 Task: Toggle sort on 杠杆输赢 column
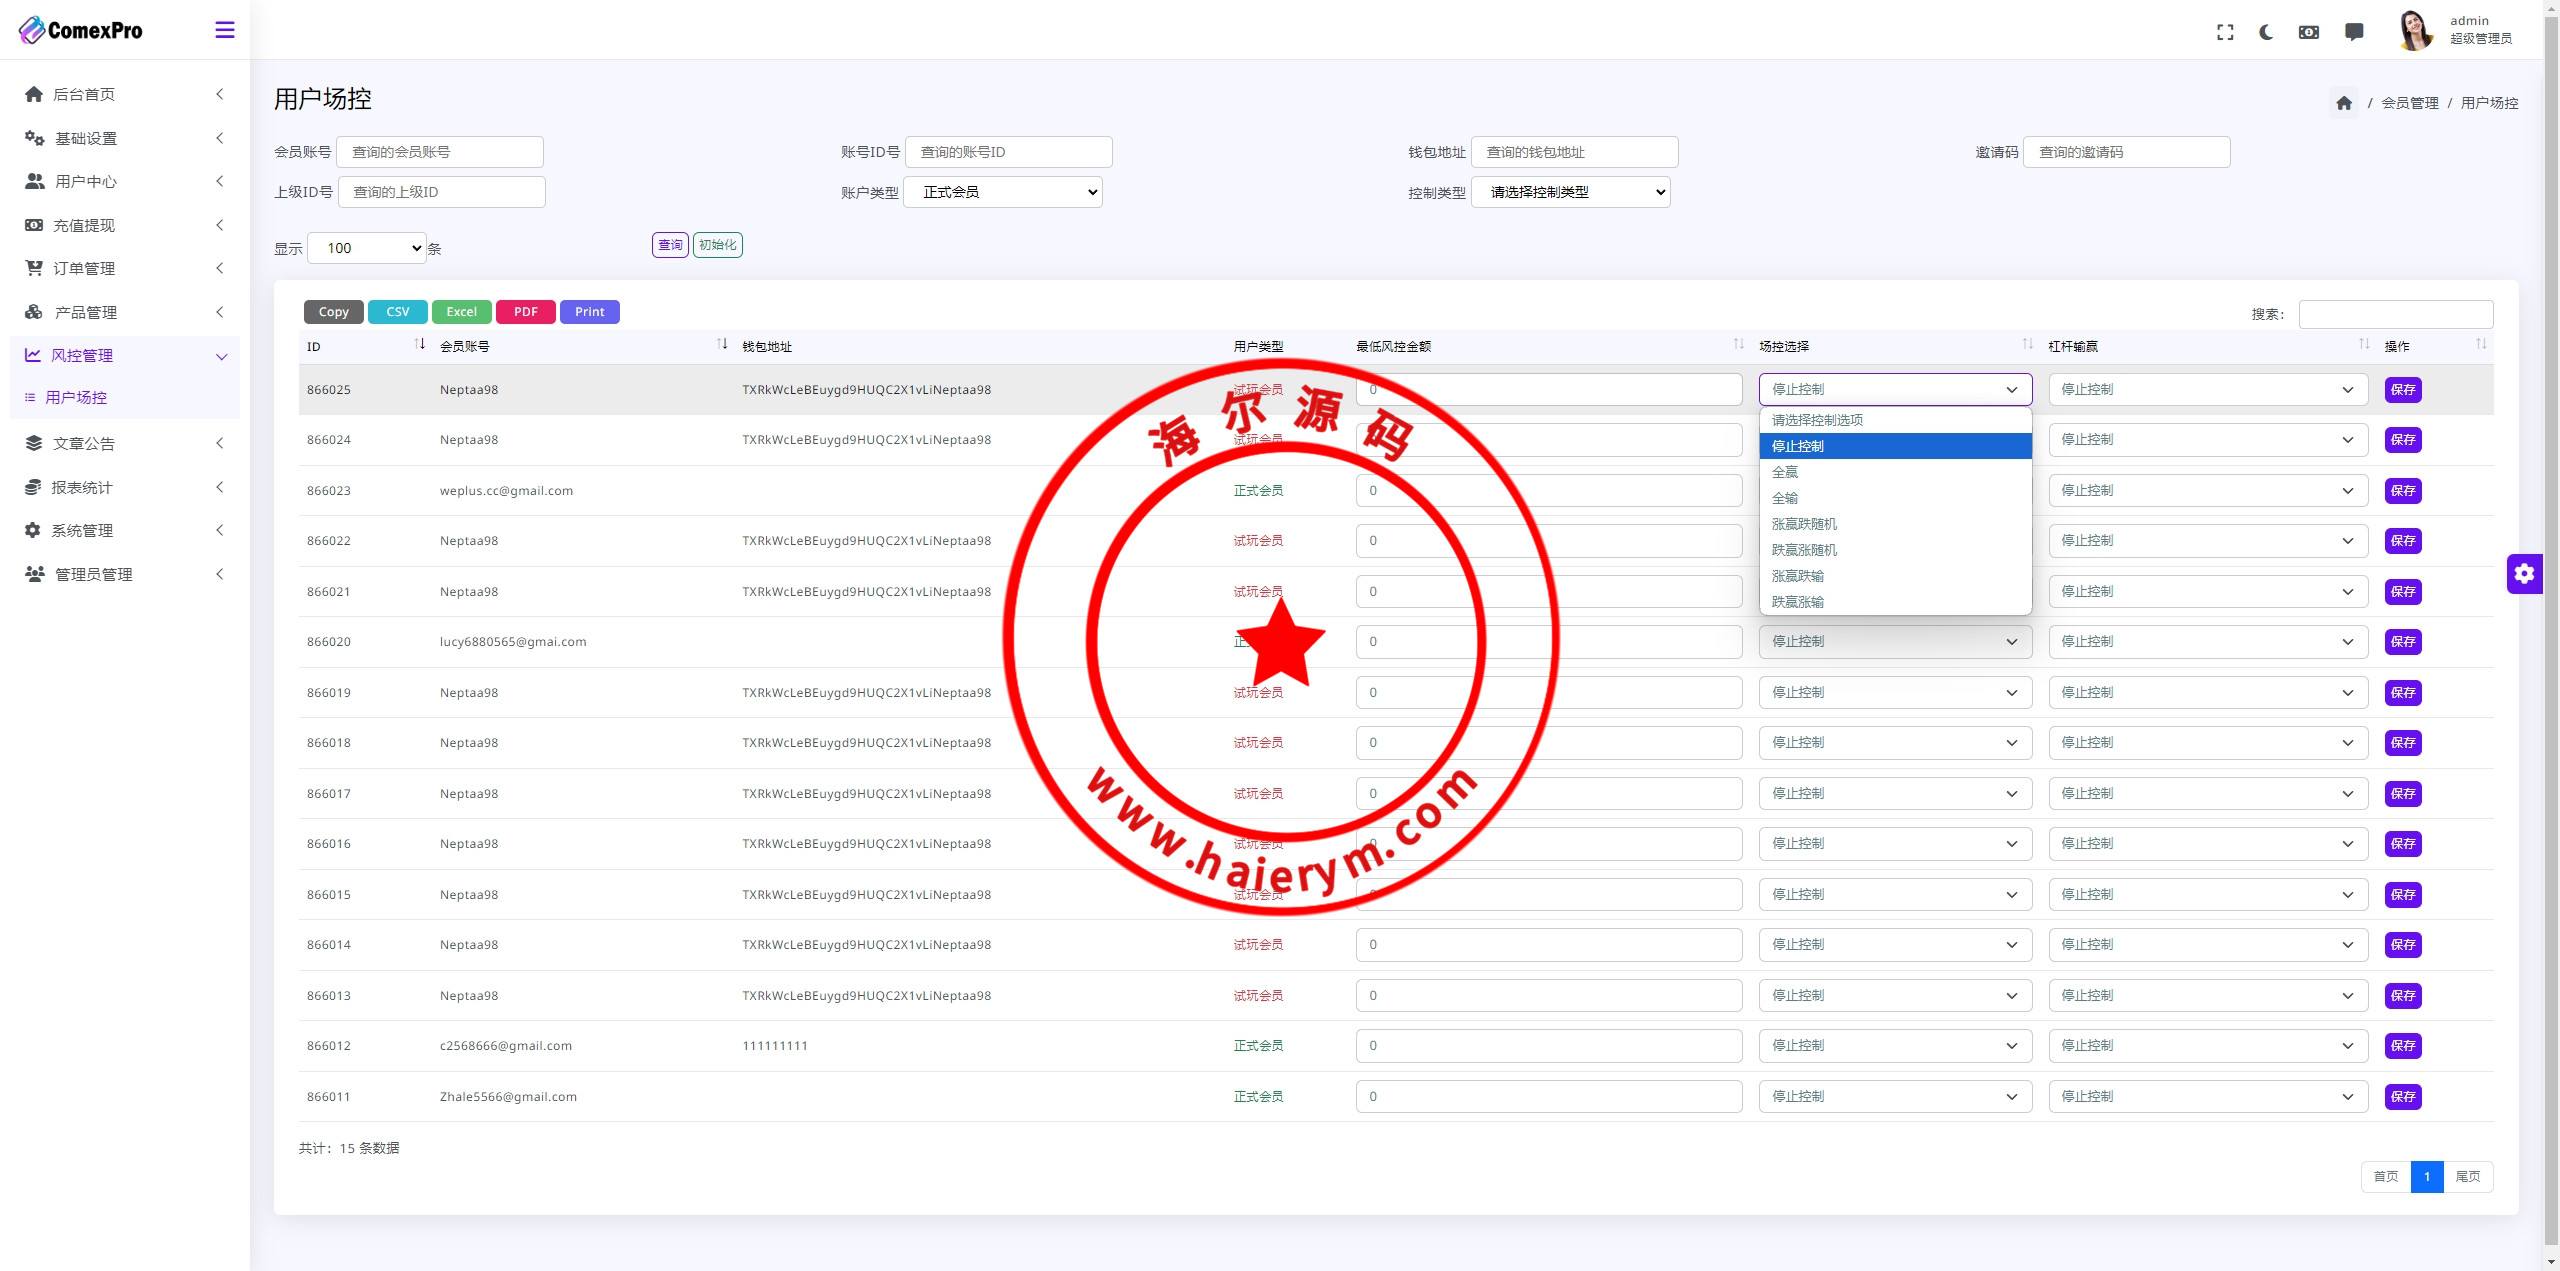click(x=2364, y=345)
